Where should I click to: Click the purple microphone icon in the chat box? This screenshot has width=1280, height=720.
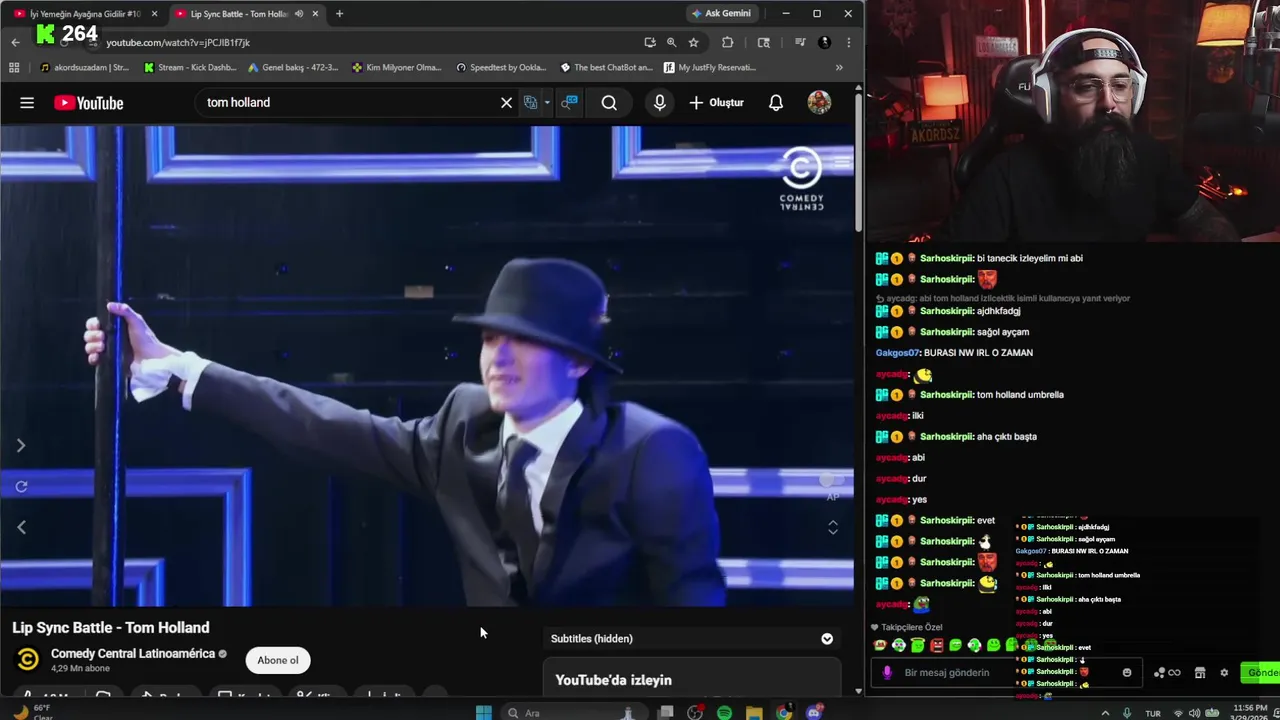pos(886,672)
